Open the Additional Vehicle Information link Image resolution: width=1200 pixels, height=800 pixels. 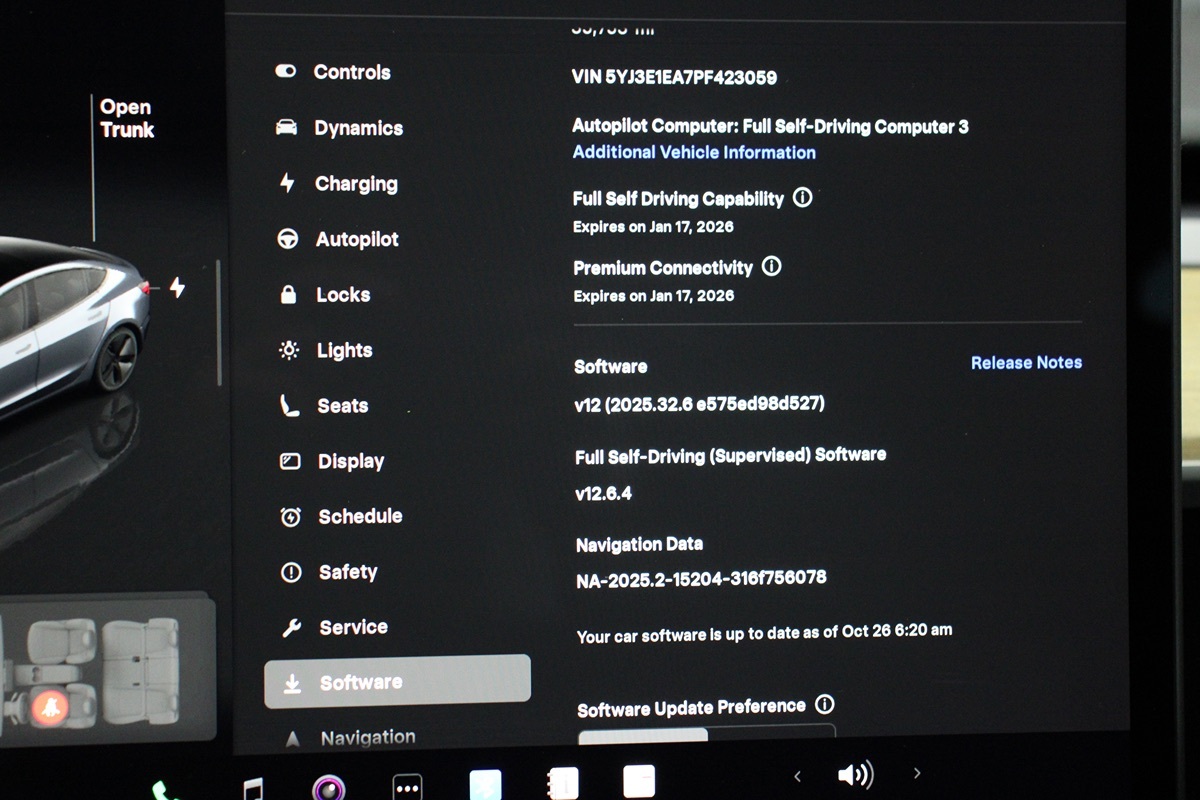(694, 153)
